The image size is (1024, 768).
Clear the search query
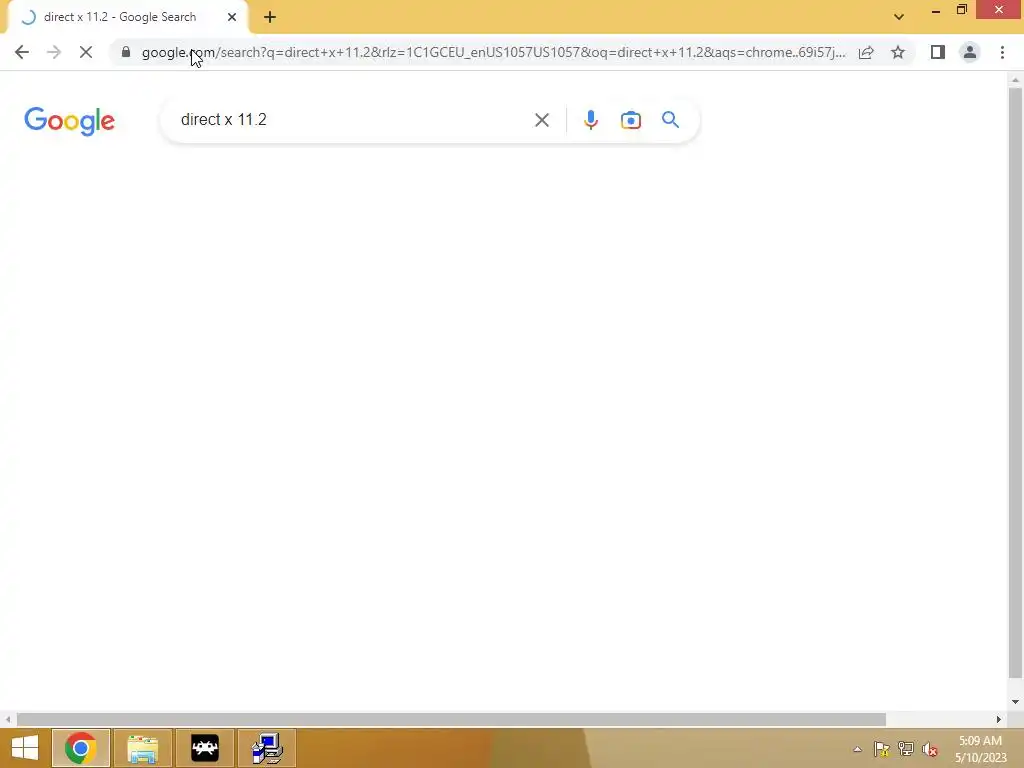[x=542, y=120]
